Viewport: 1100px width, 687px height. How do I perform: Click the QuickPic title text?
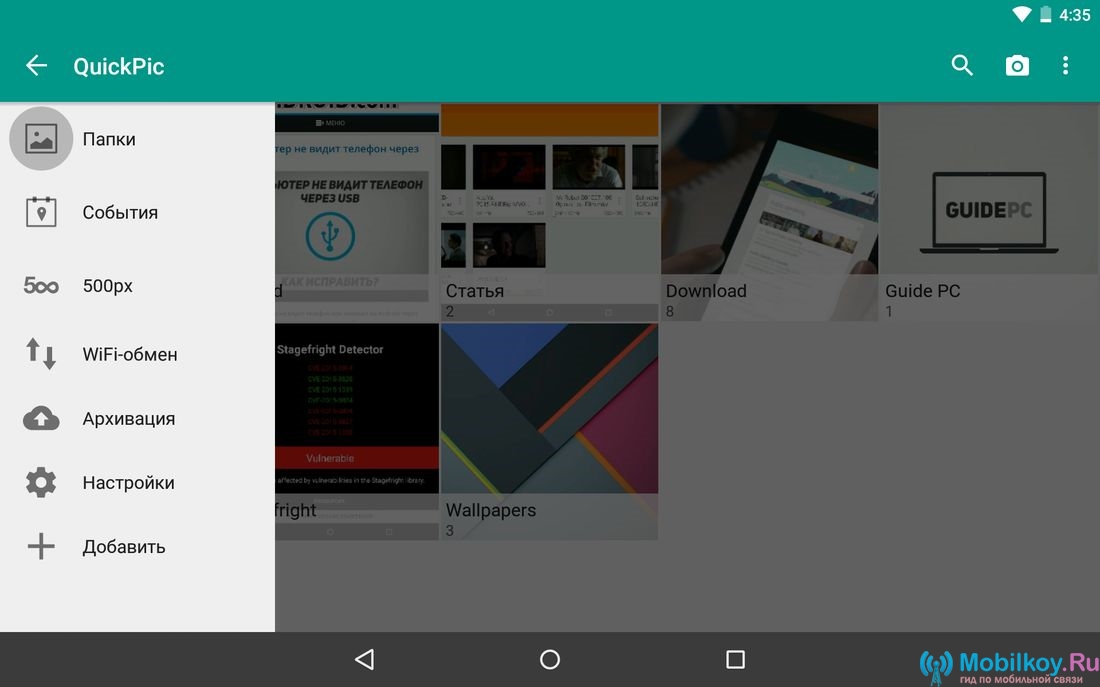click(119, 66)
